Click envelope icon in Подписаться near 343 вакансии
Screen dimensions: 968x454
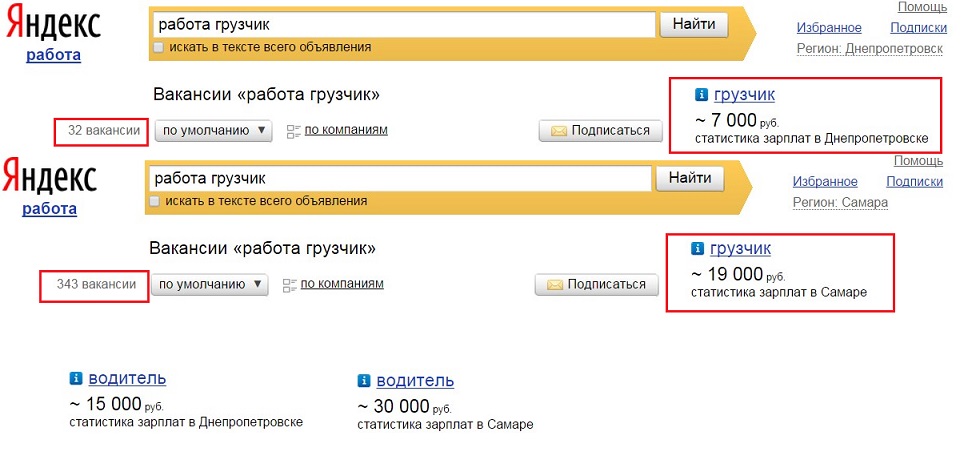(x=554, y=285)
